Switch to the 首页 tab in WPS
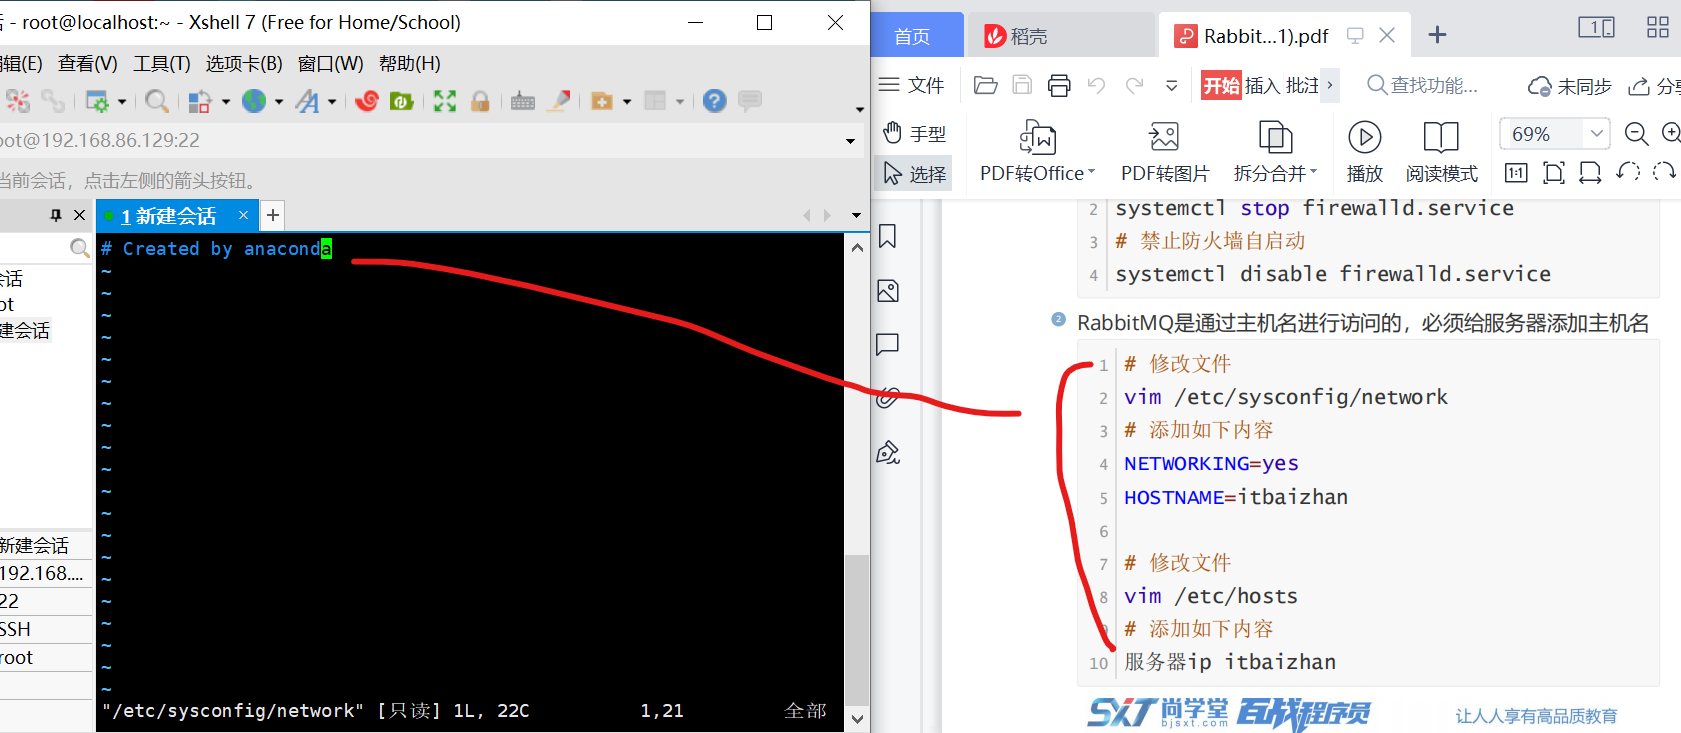The width and height of the screenshot is (1681, 733). (912, 36)
